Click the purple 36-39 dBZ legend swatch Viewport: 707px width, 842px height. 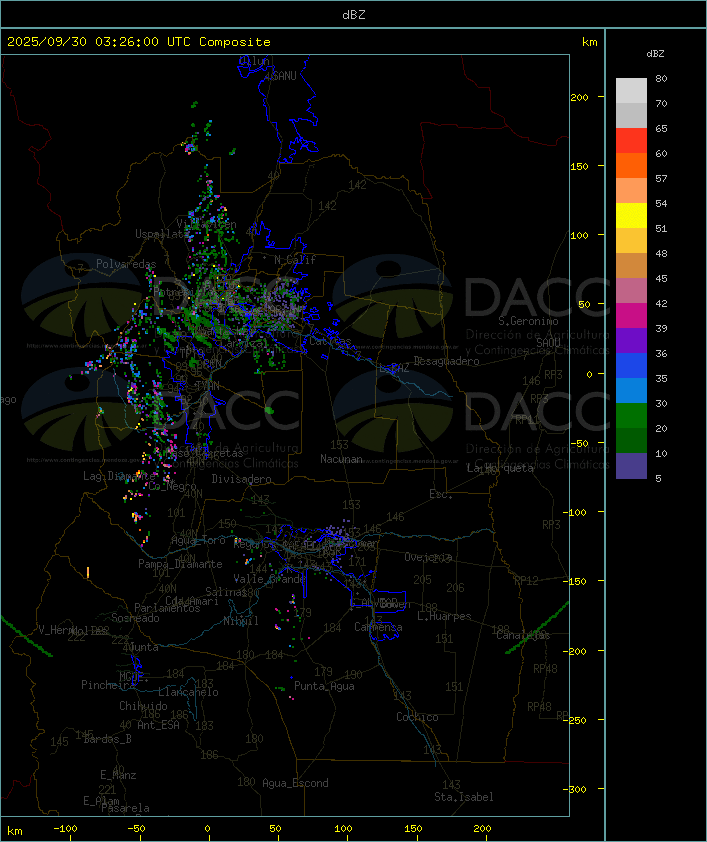pyautogui.click(x=631, y=340)
